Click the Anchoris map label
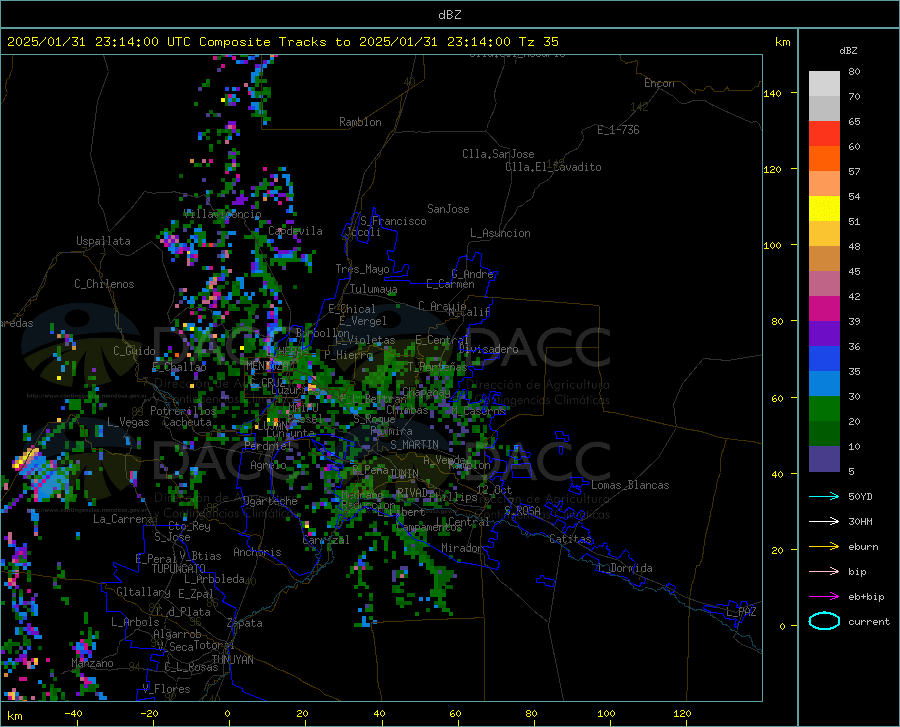The image size is (900, 727). point(257,552)
